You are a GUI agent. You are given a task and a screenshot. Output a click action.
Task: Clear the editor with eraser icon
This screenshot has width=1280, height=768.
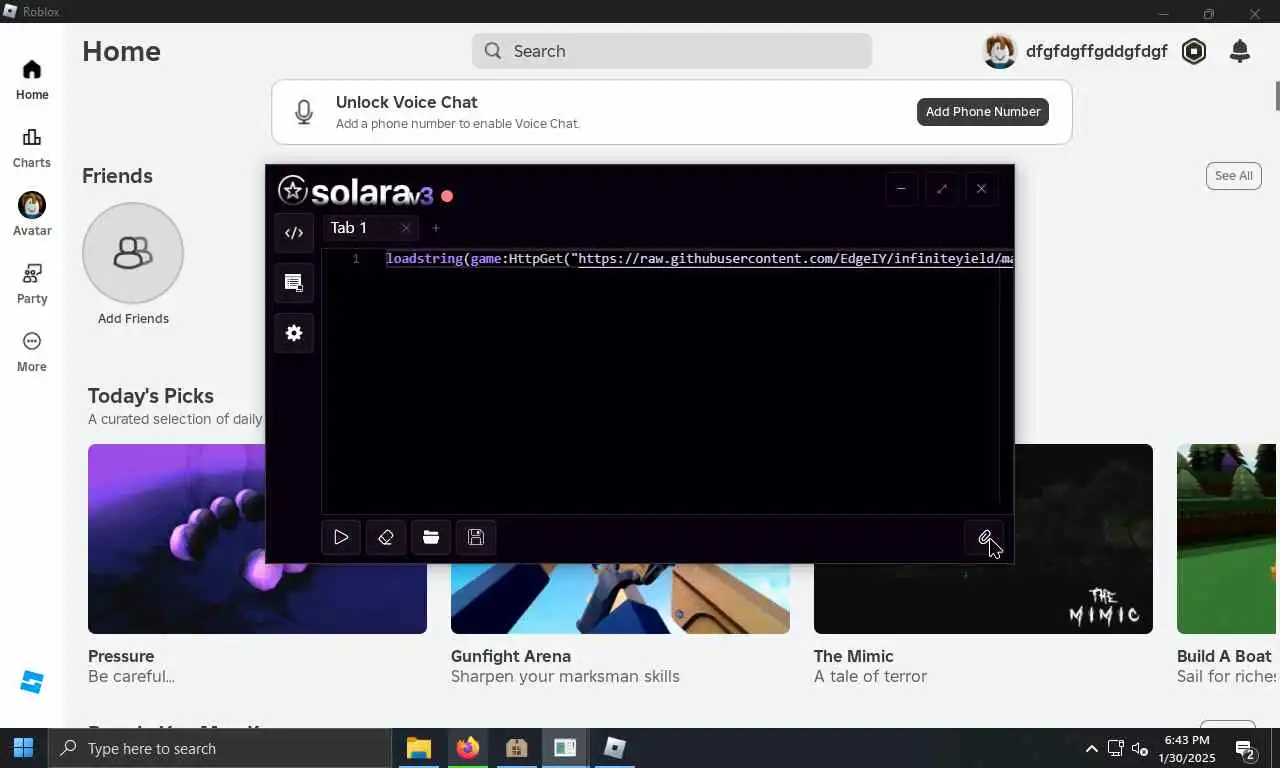click(386, 538)
